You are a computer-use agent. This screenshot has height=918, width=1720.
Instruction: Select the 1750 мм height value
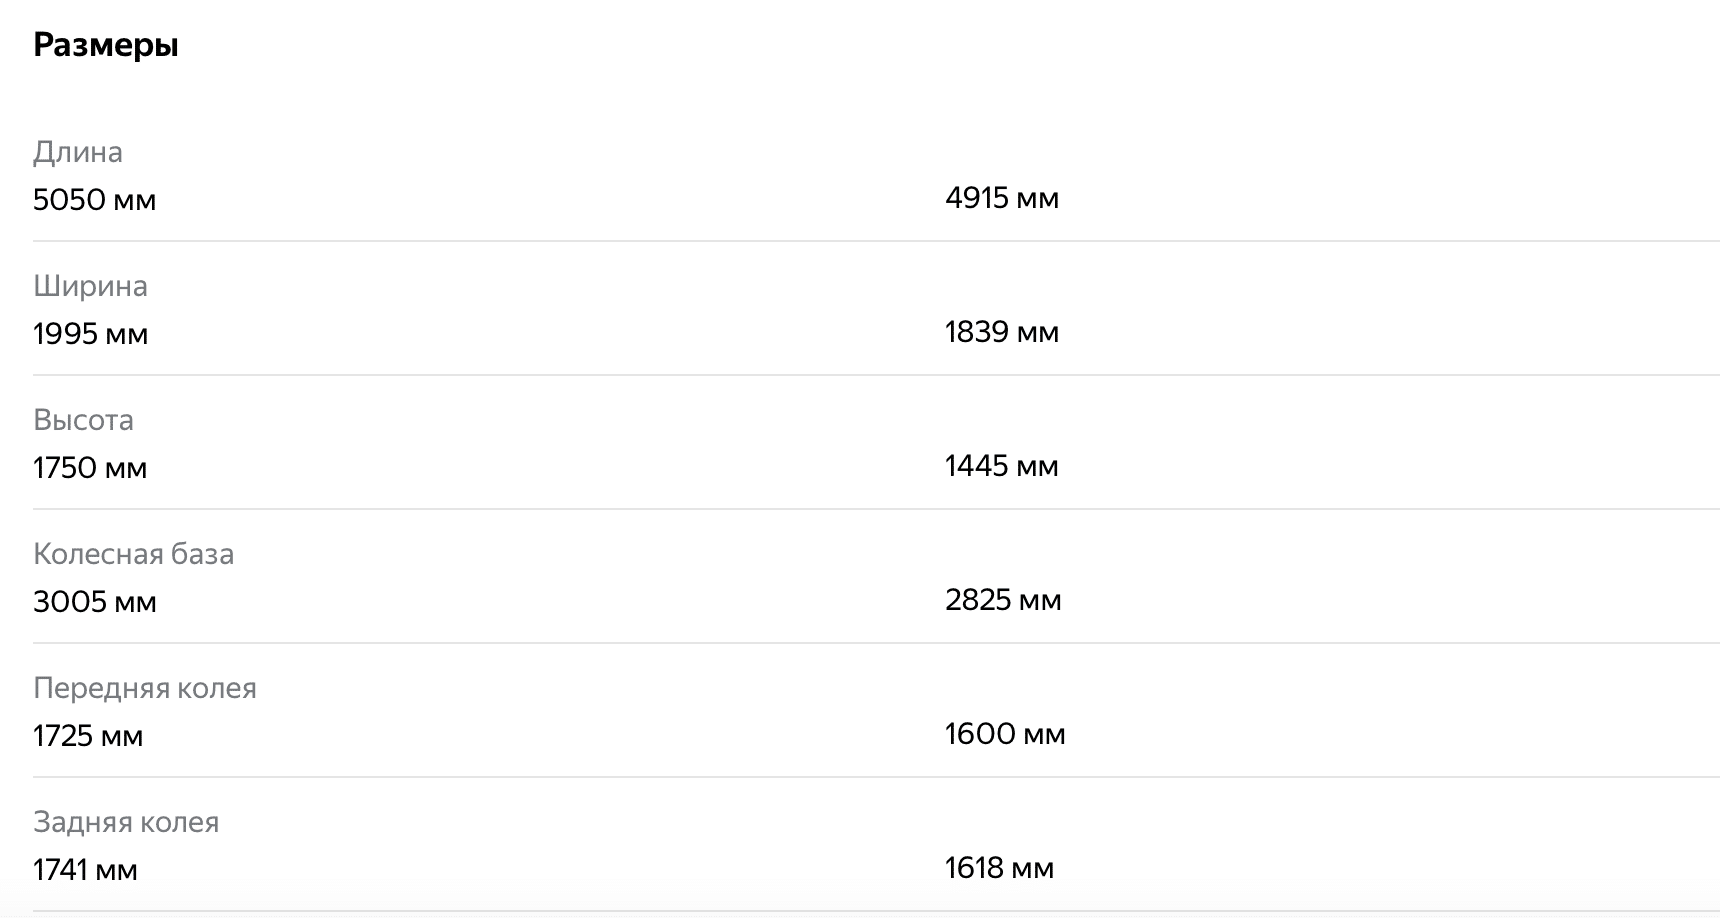[x=90, y=468]
